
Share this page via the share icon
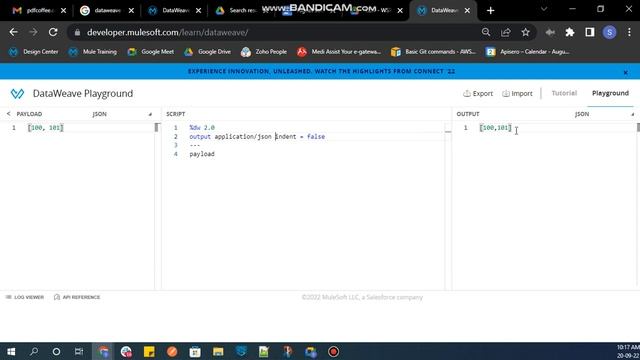(x=506, y=32)
